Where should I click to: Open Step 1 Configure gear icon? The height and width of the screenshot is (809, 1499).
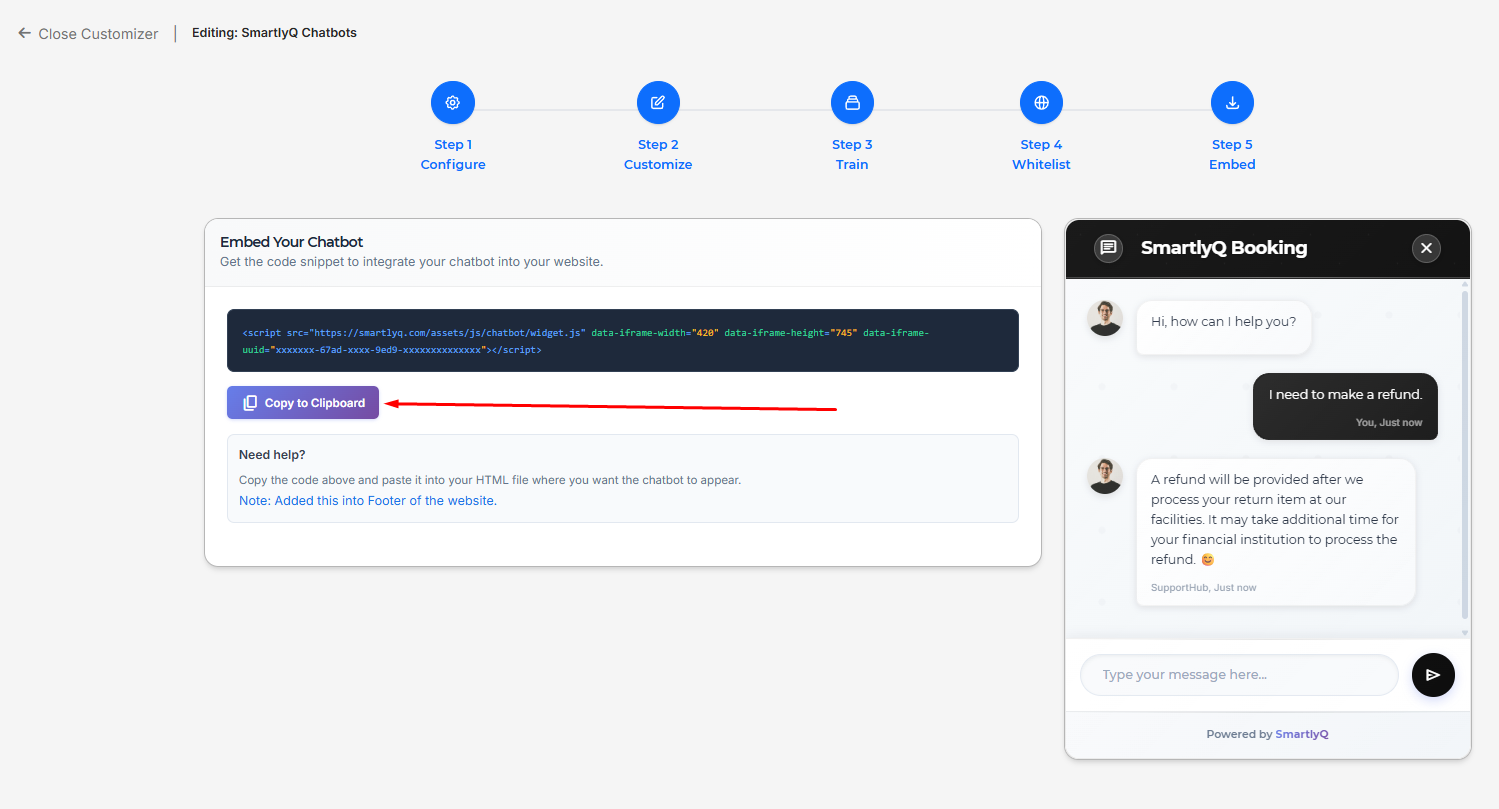pos(453,102)
